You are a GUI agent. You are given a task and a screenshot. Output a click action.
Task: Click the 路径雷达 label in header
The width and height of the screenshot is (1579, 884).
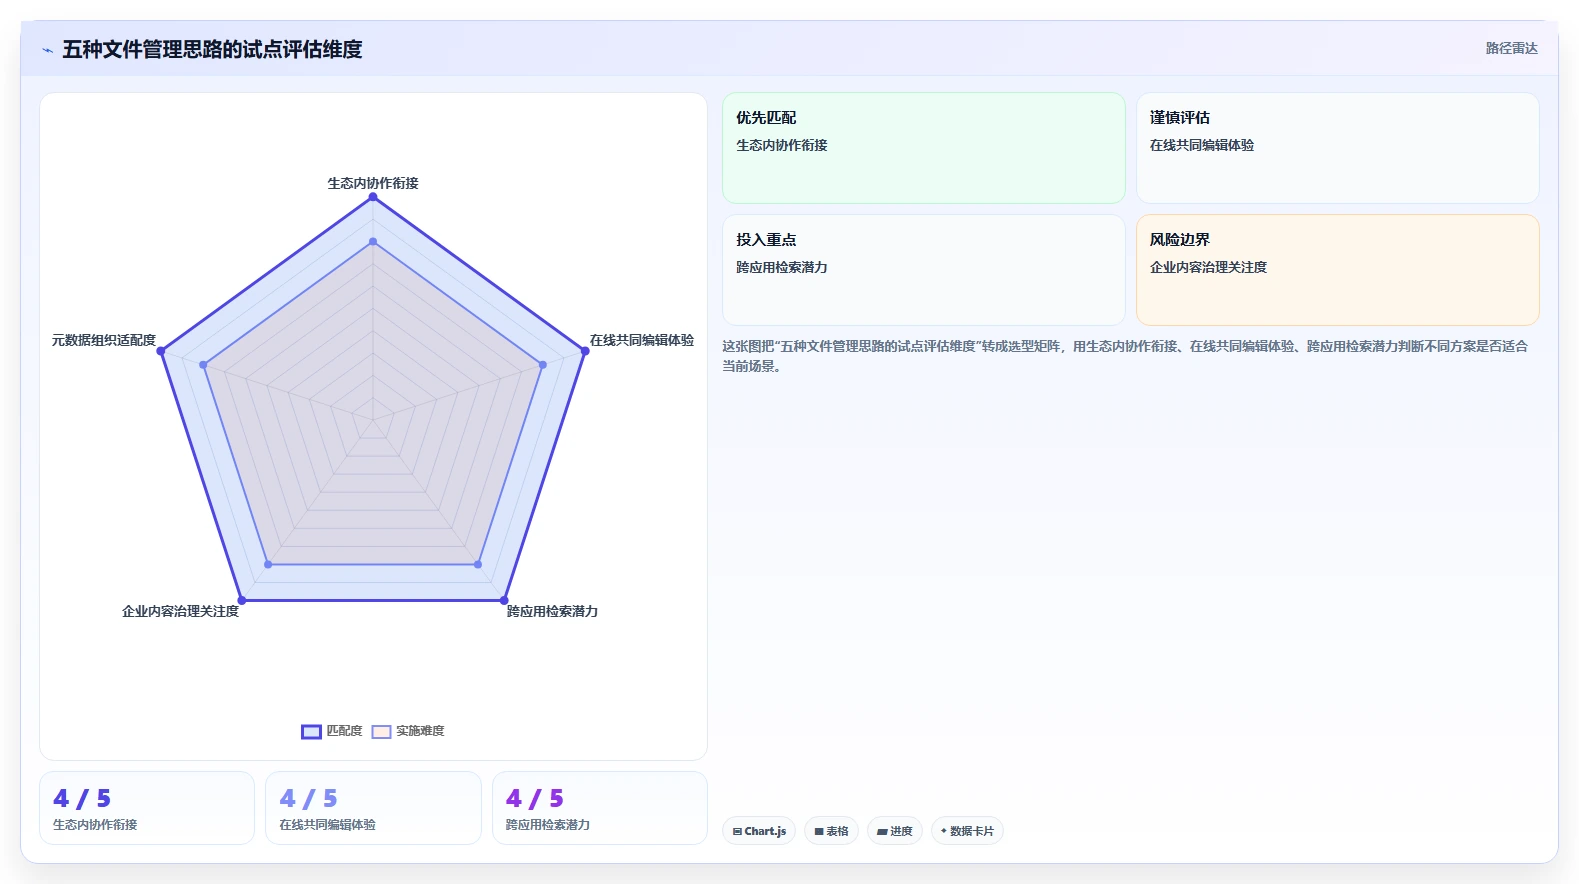click(x=1511, y=48)
